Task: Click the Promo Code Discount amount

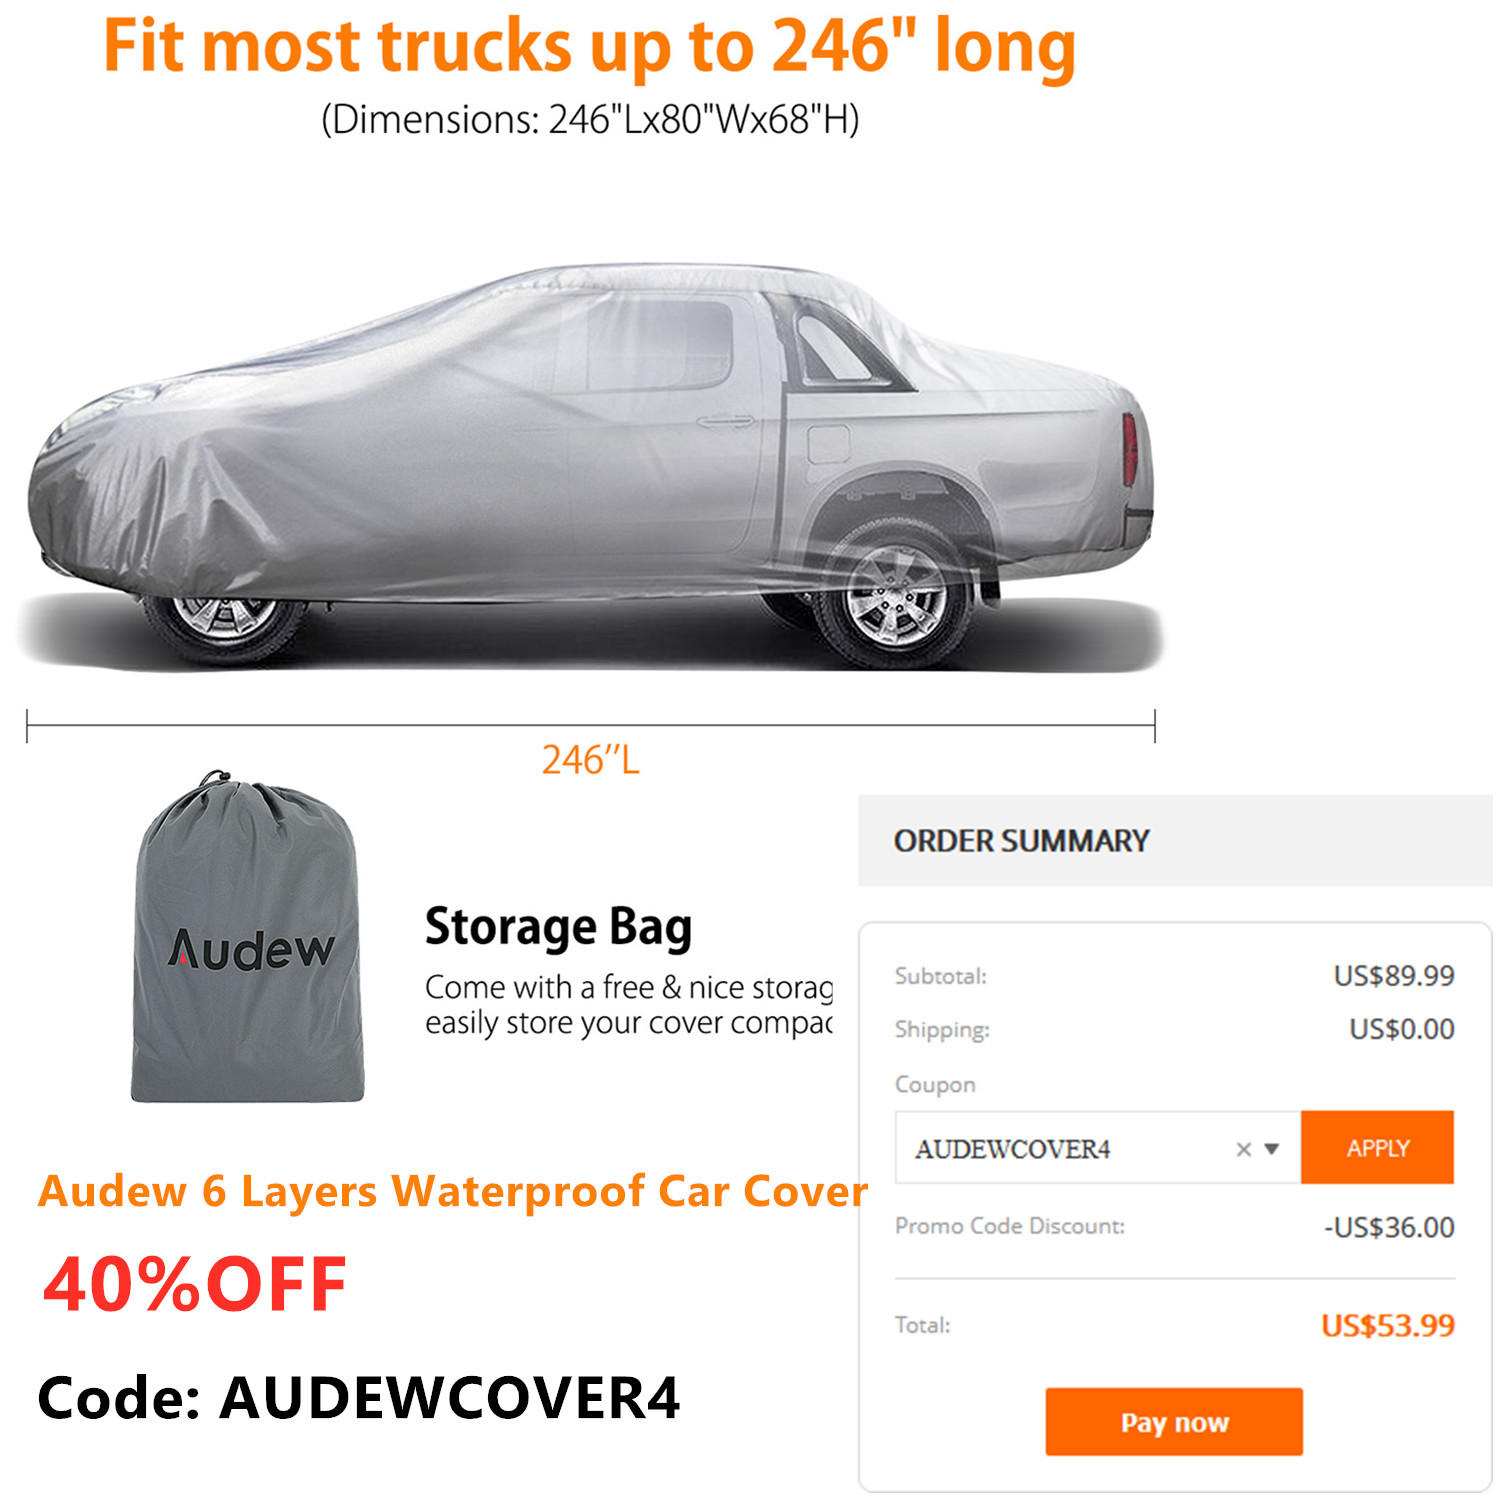Action: pyautogui.click(x=1389, y=1227)
